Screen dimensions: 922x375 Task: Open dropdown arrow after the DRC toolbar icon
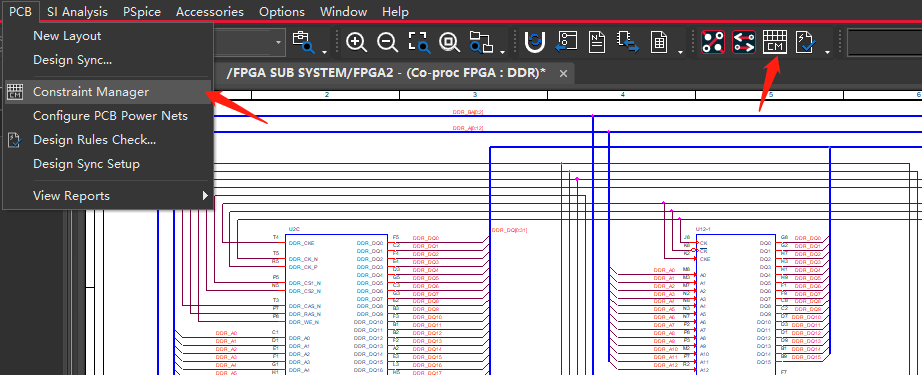(x=828, y=52)
